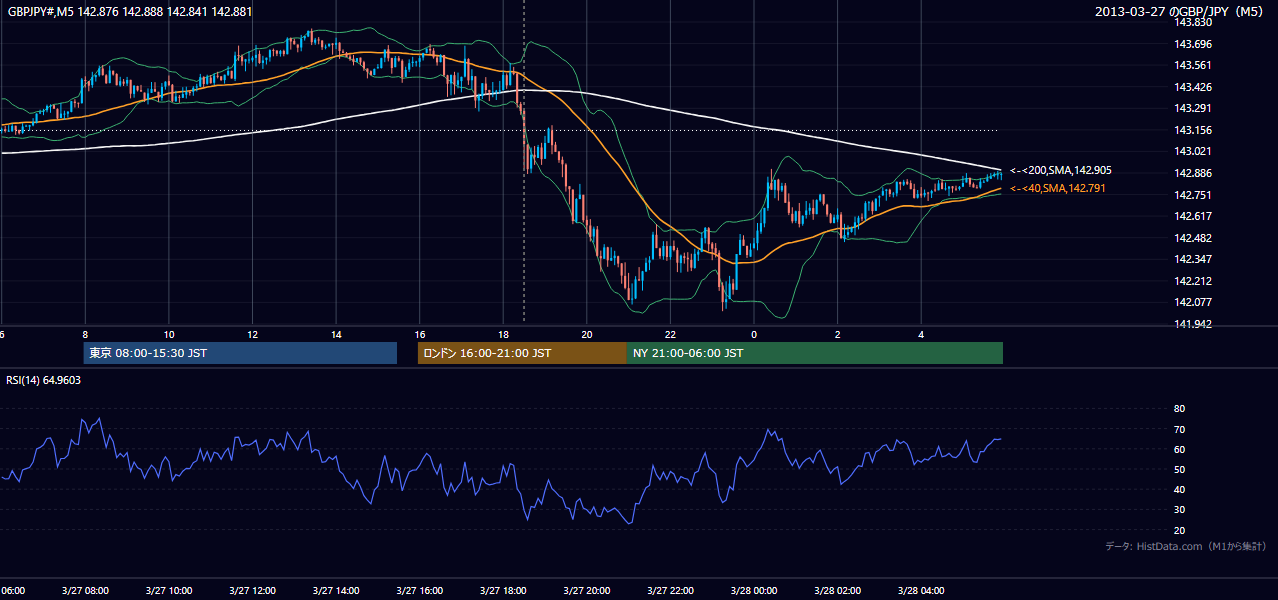
Task: Click hour label 22 under the price chart
Action: tap(670, 335)
